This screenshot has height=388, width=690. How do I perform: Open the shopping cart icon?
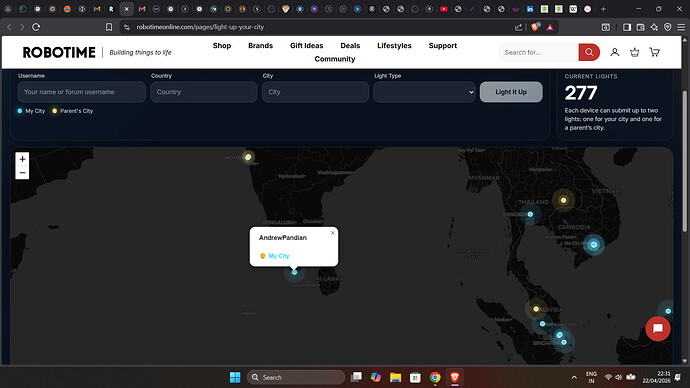coord(654,52)
